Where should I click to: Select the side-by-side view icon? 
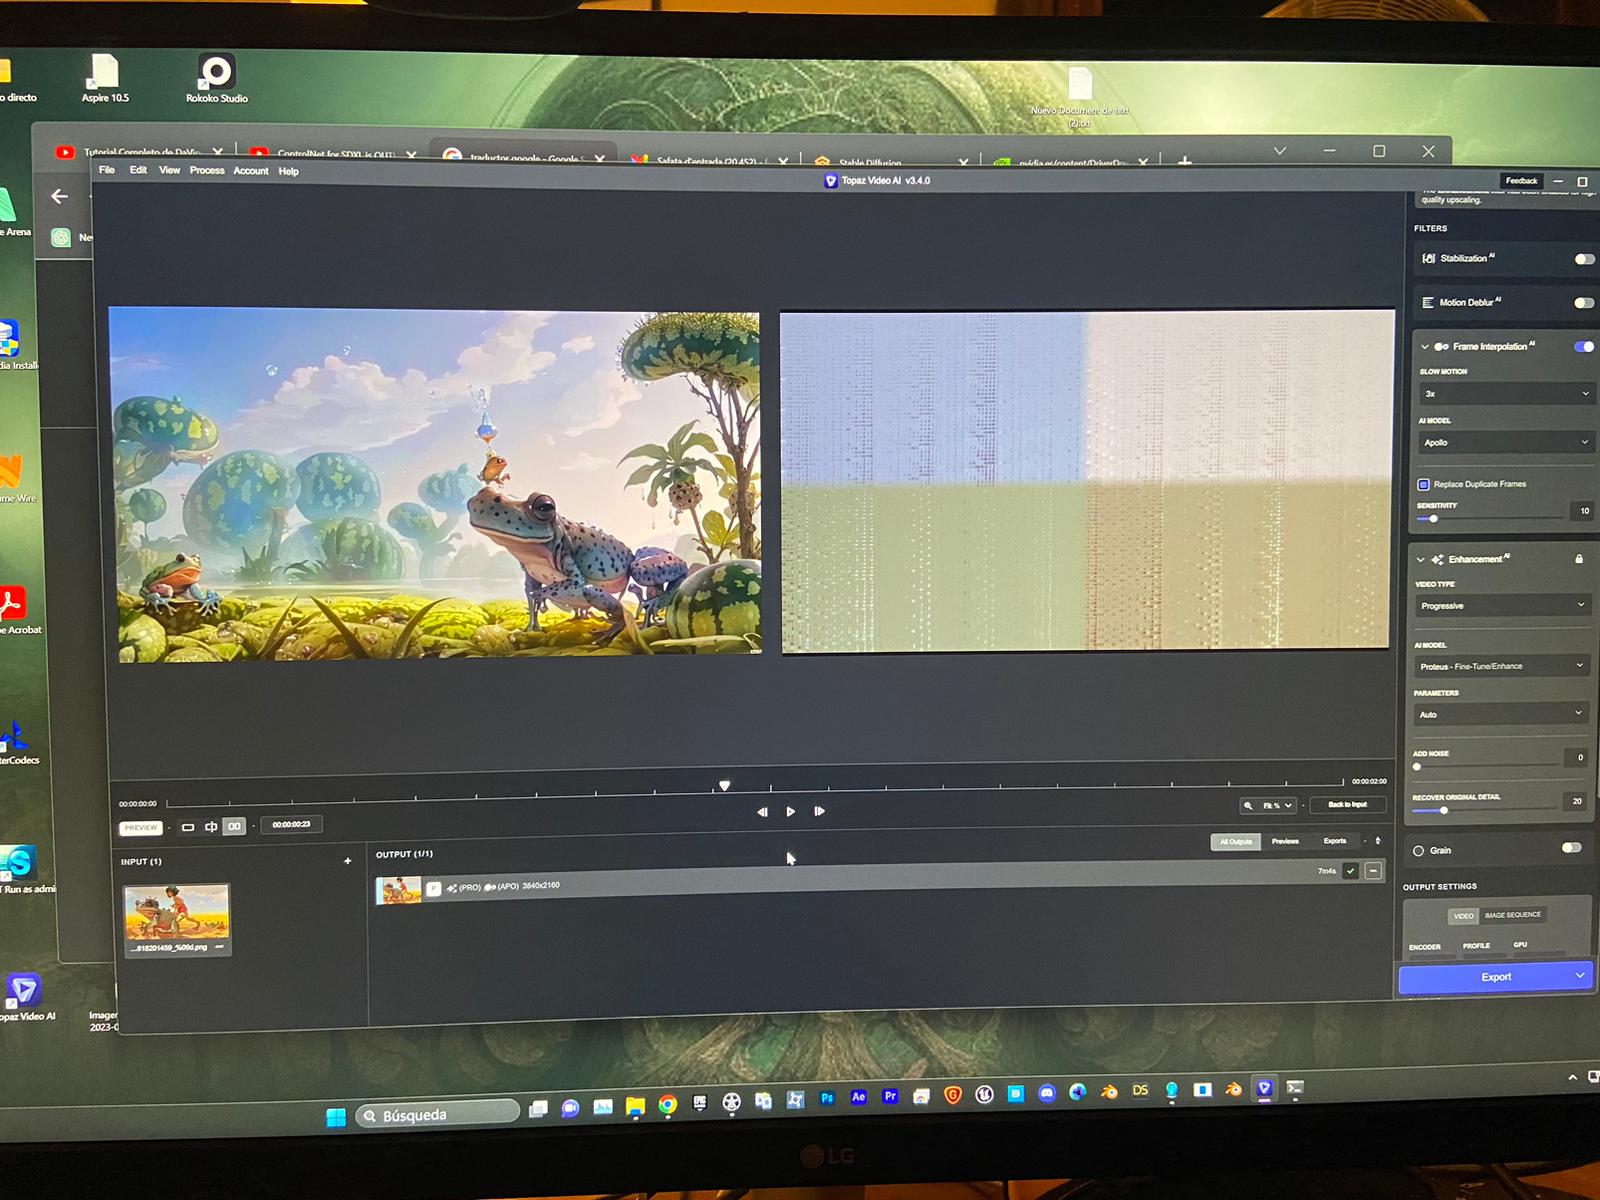(234, 826)
